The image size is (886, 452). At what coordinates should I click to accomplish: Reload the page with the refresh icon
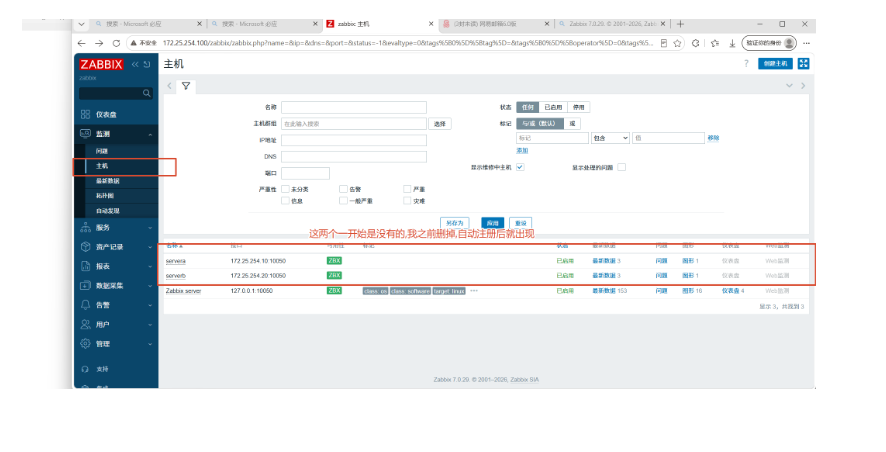116,43
